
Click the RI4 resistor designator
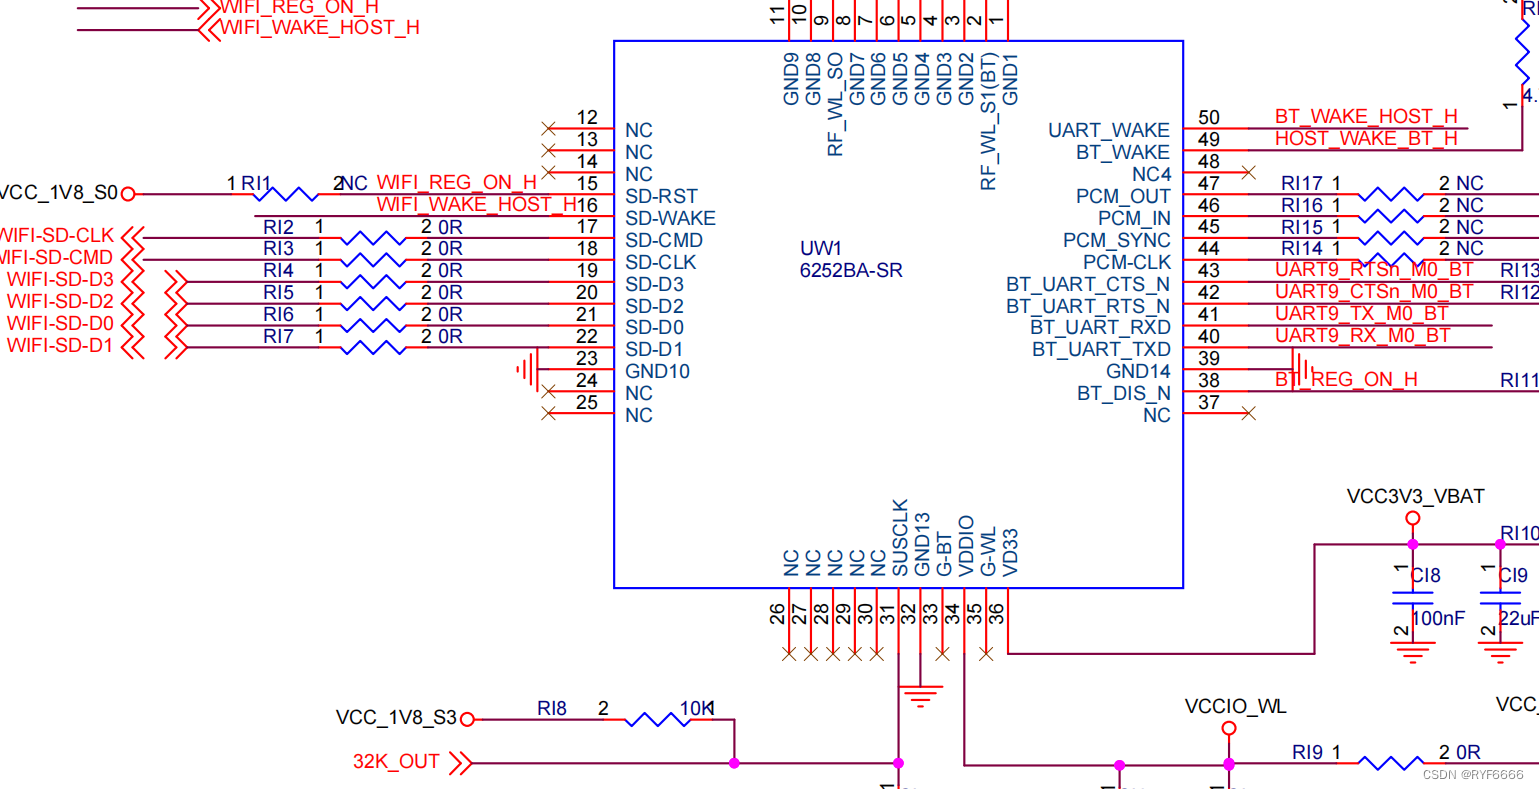[279, 271]
